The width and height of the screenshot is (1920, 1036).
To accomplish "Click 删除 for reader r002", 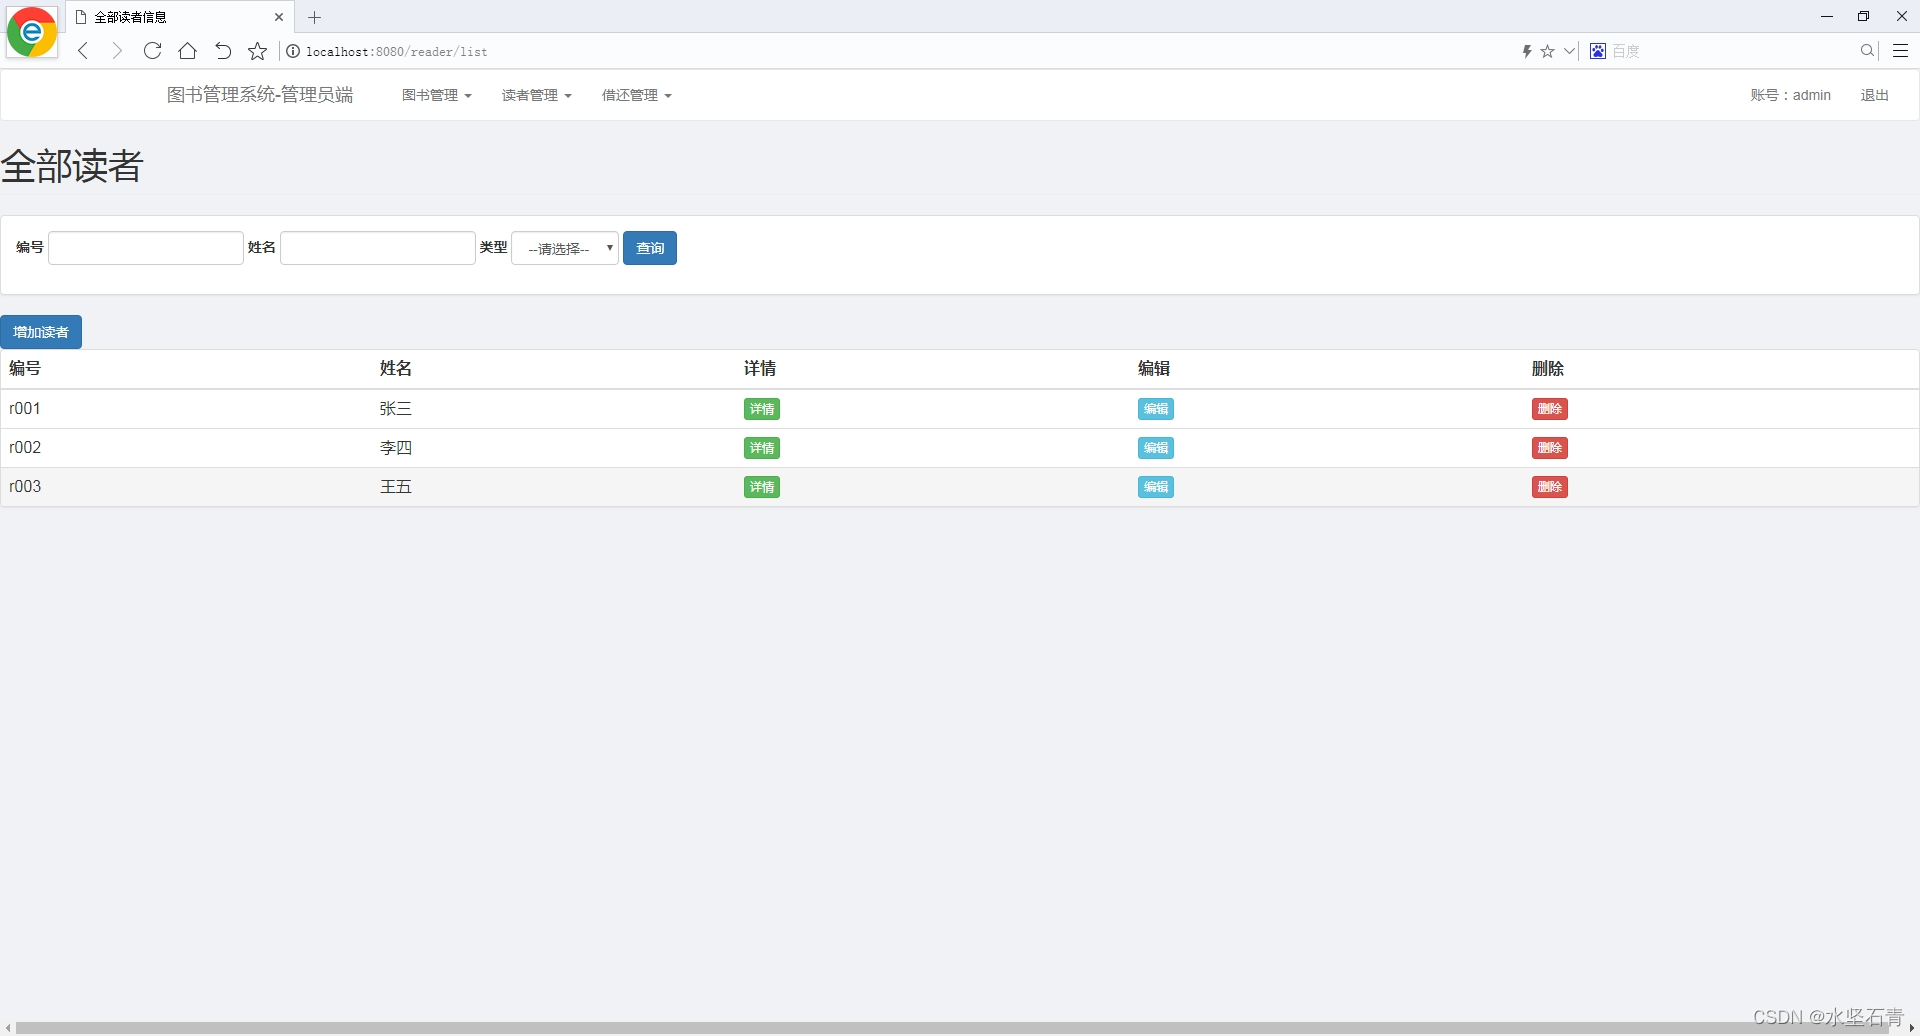I will [1550, 448].
